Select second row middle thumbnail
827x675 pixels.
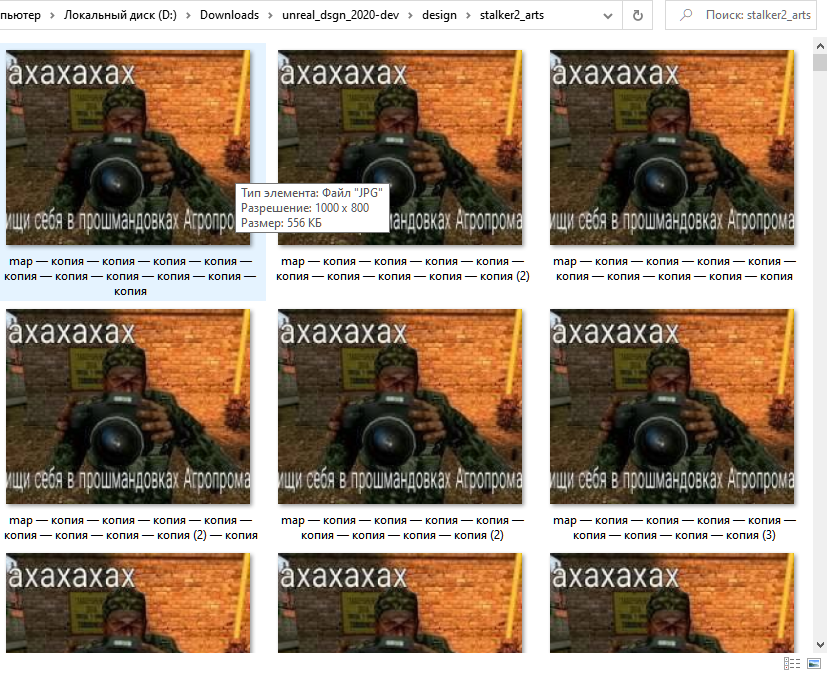point(400,406)
